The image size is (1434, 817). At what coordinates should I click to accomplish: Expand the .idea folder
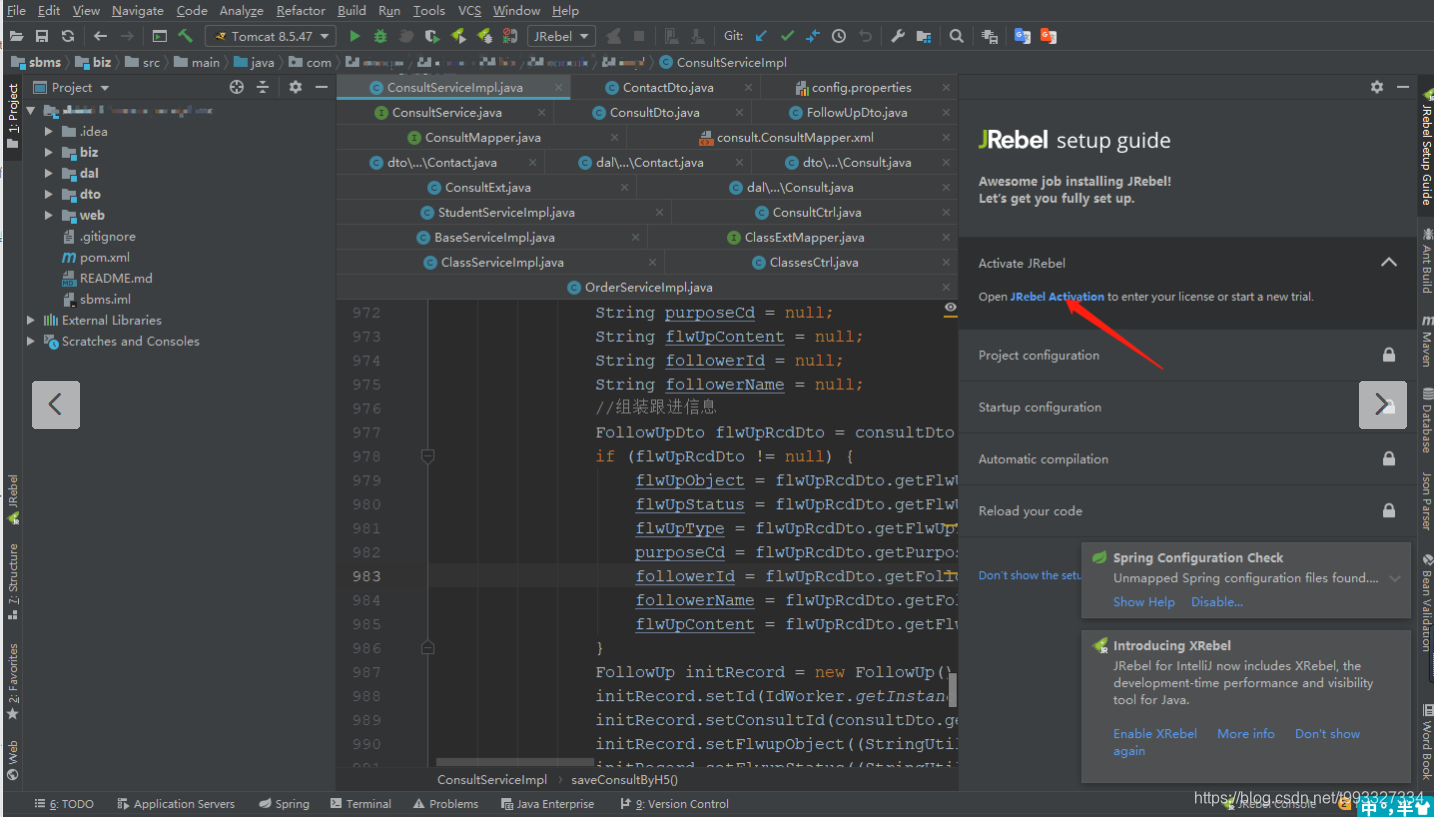click(48, 131)
